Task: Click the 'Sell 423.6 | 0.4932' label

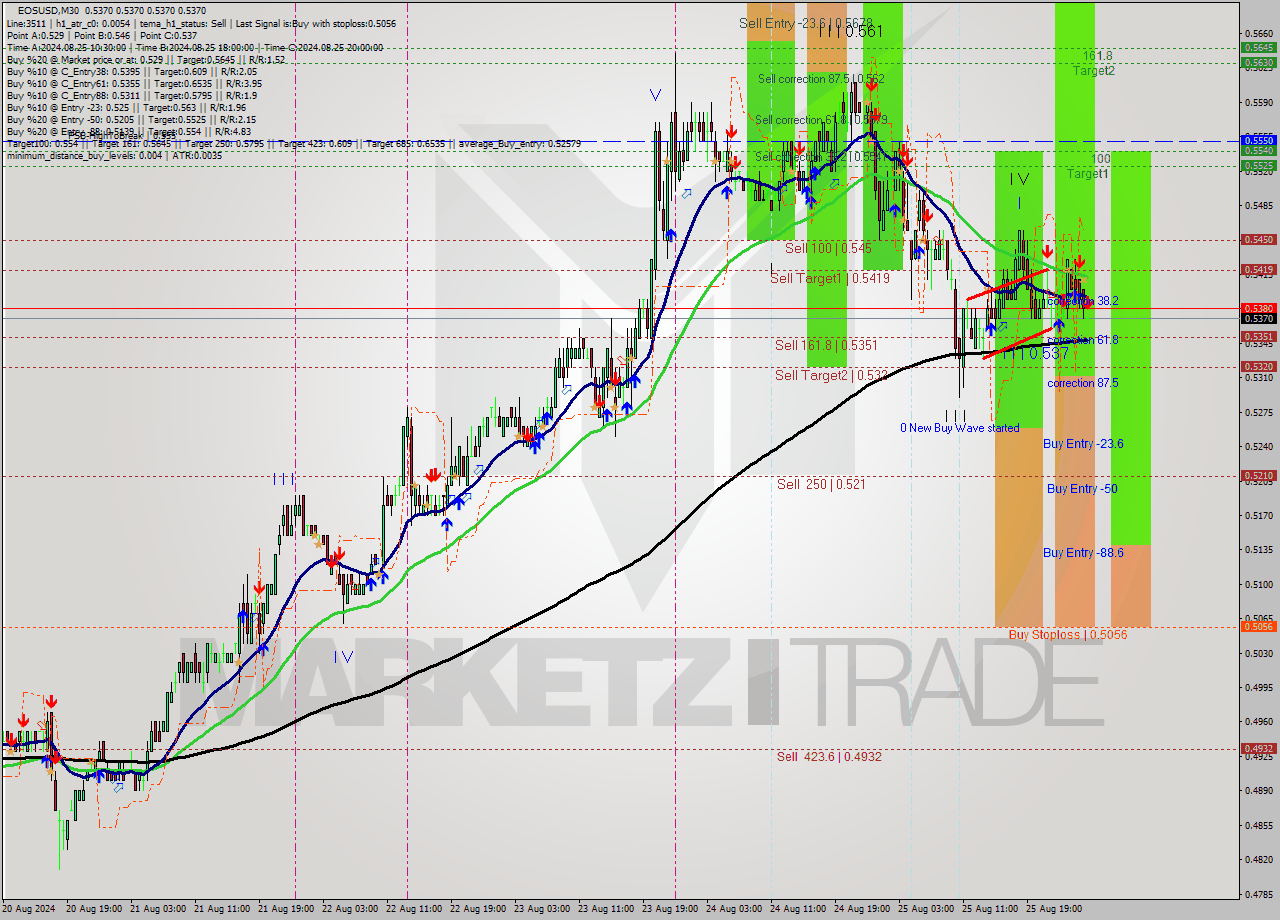Action: coord(829,757)
